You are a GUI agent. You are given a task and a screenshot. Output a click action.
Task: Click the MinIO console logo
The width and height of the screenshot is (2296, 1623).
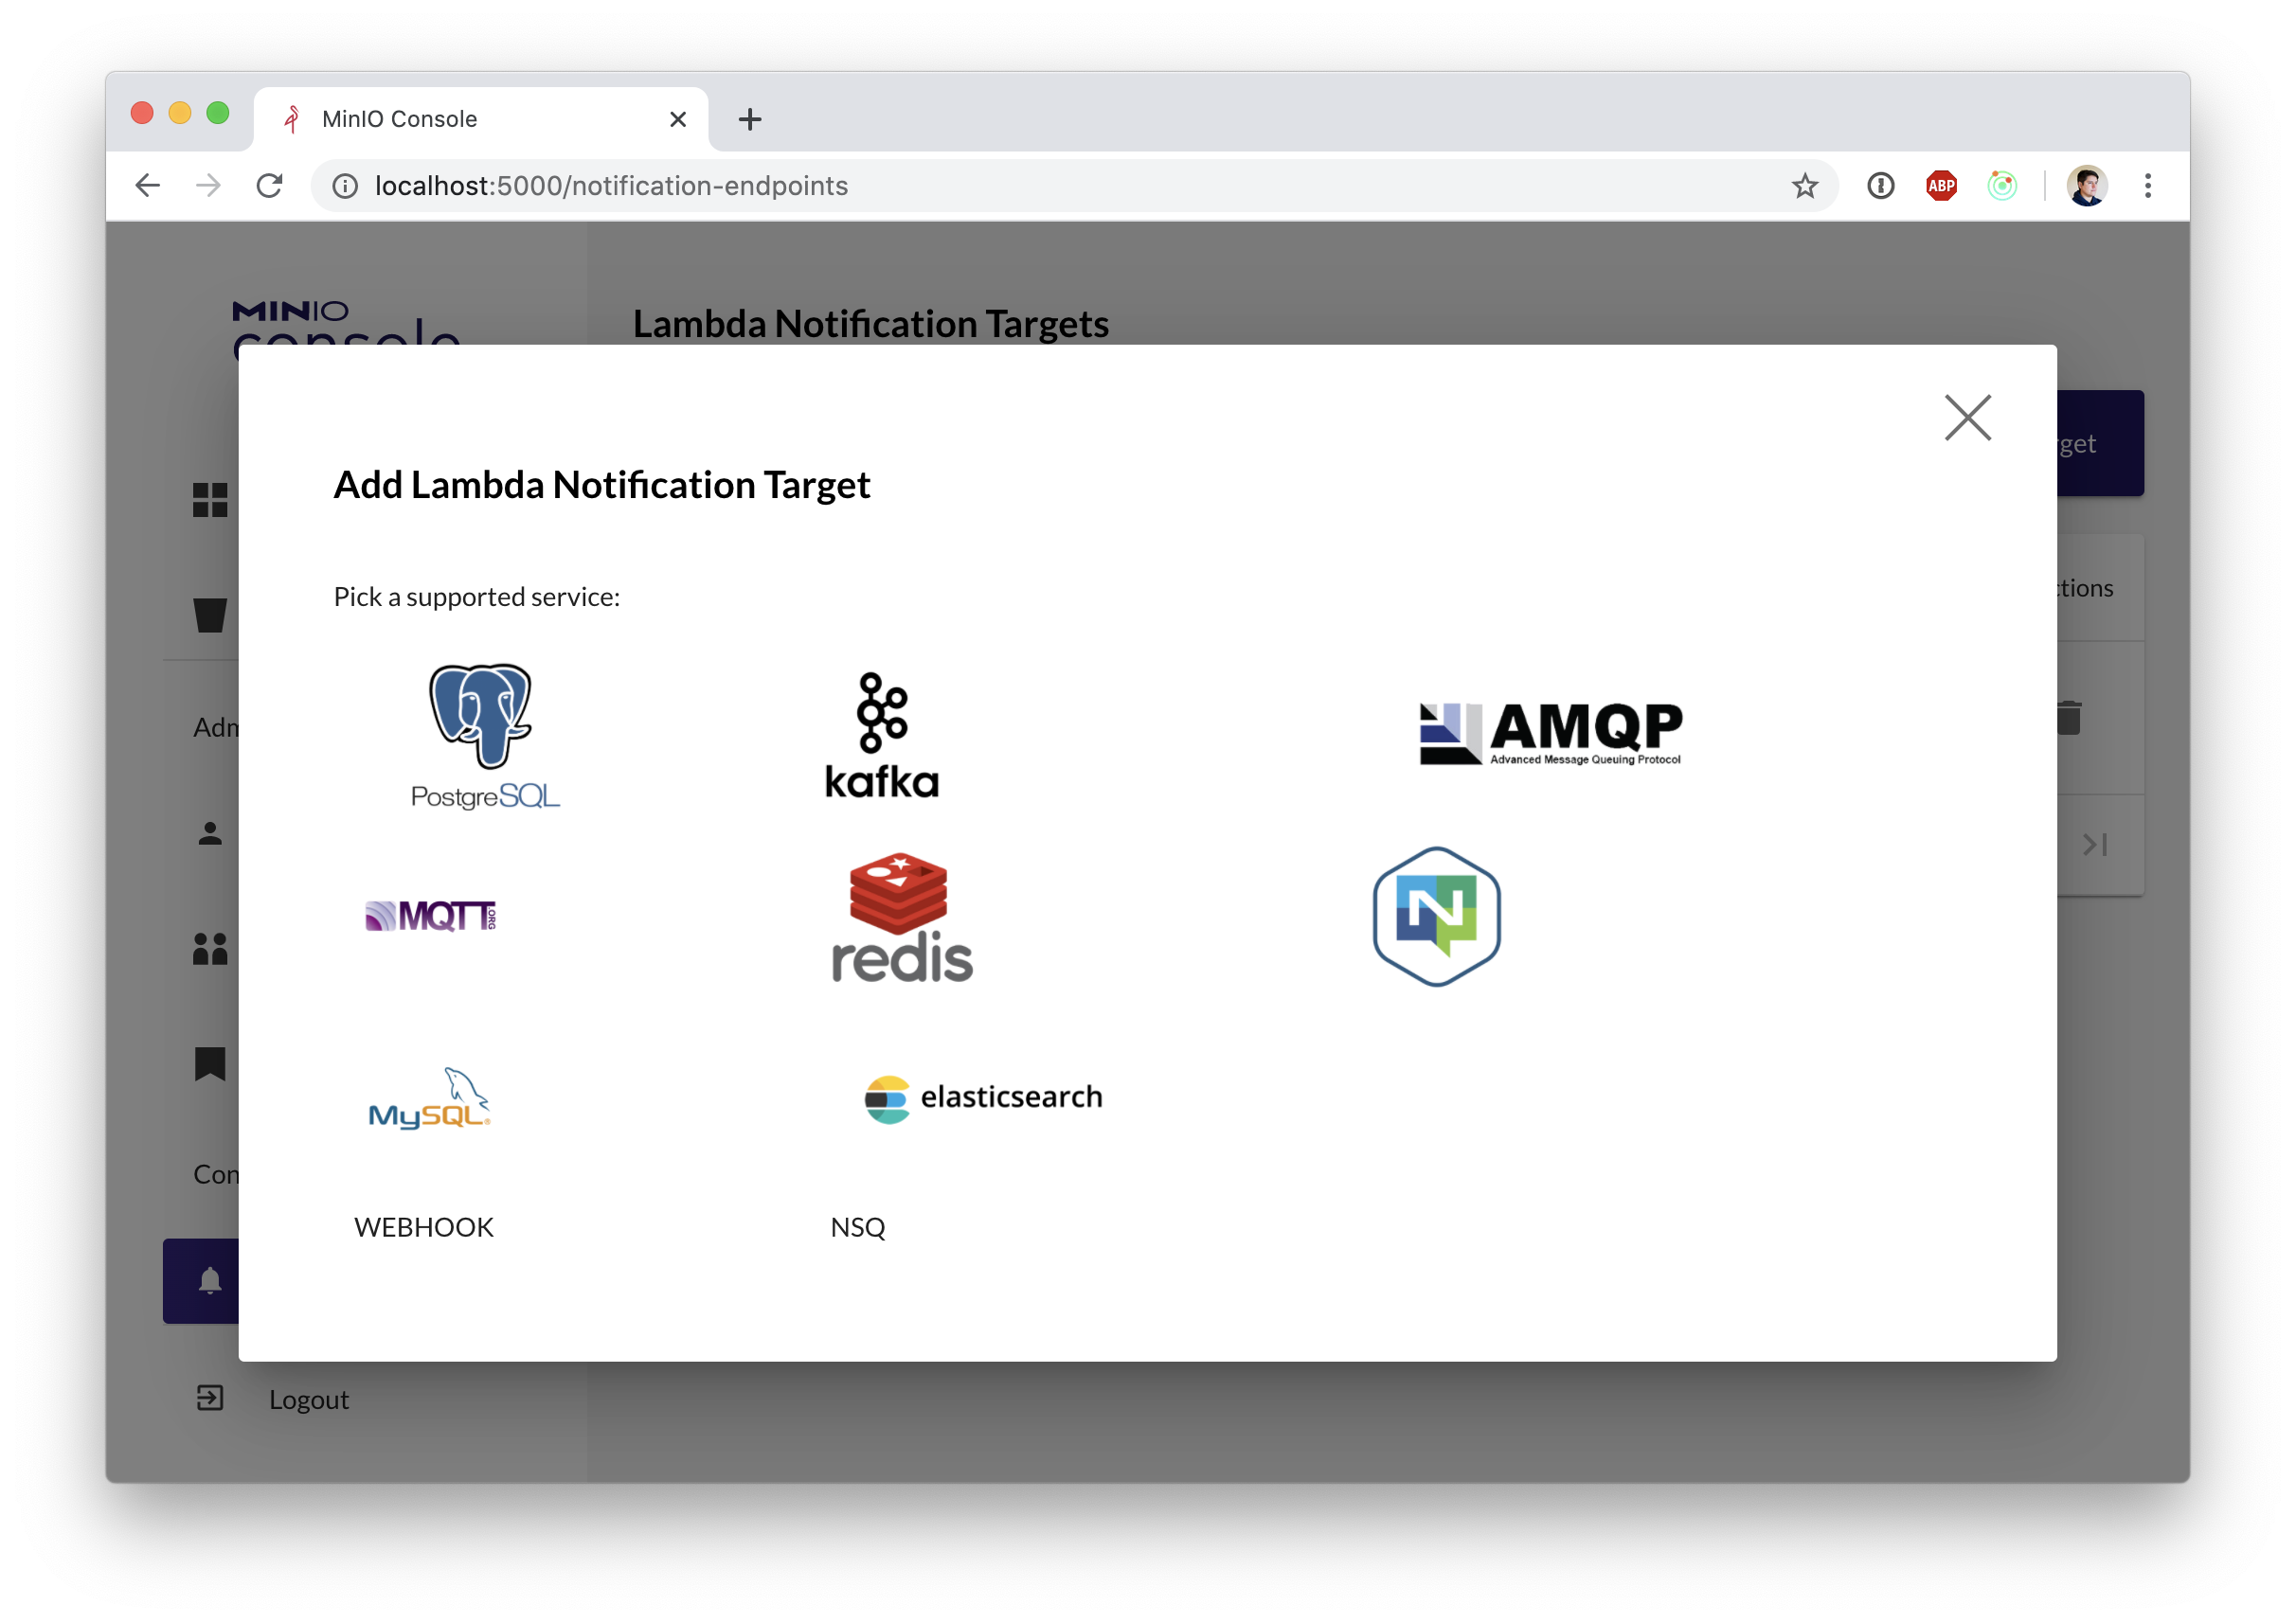(x=346, y=323)
